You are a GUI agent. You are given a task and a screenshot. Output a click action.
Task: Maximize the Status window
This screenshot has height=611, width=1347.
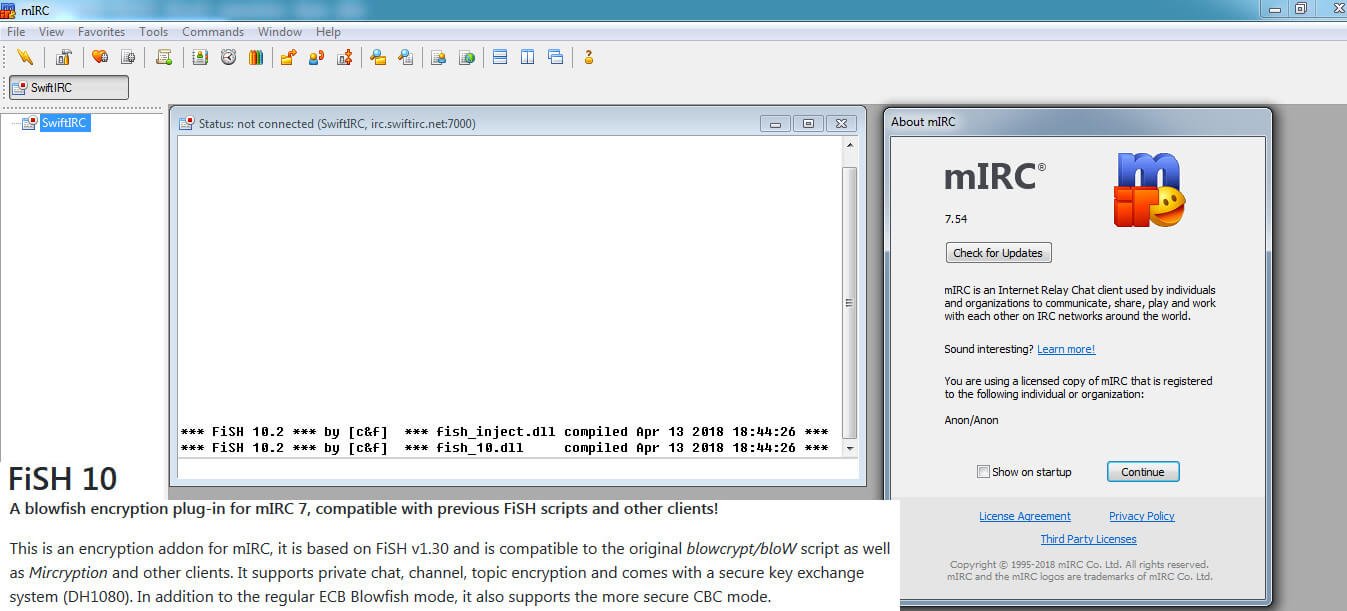click(x=808, y=124)
